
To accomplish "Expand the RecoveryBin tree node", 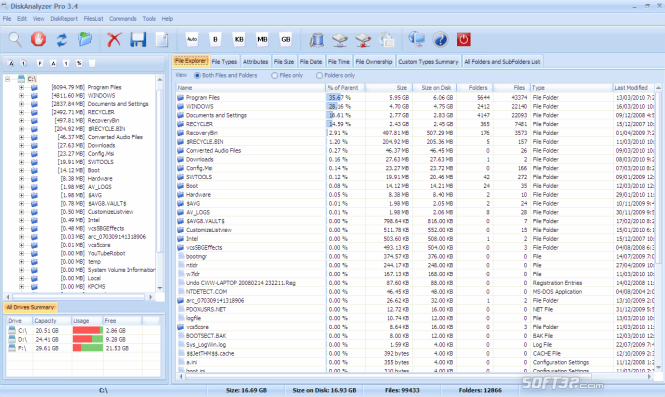I will pyautogui.click(x=21, y=120).
